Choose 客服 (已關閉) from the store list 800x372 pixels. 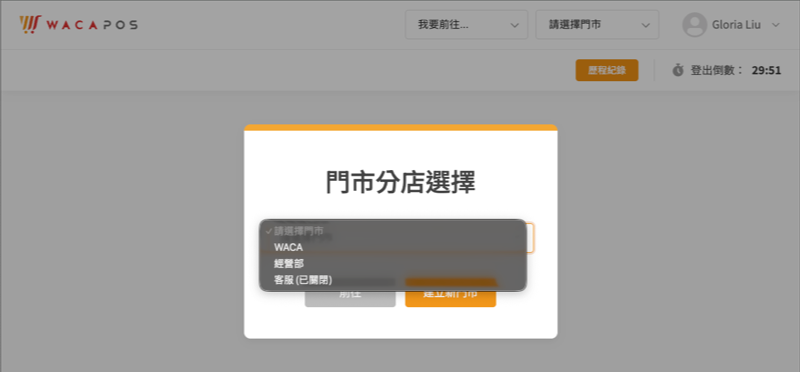click(x=393, y=280)
